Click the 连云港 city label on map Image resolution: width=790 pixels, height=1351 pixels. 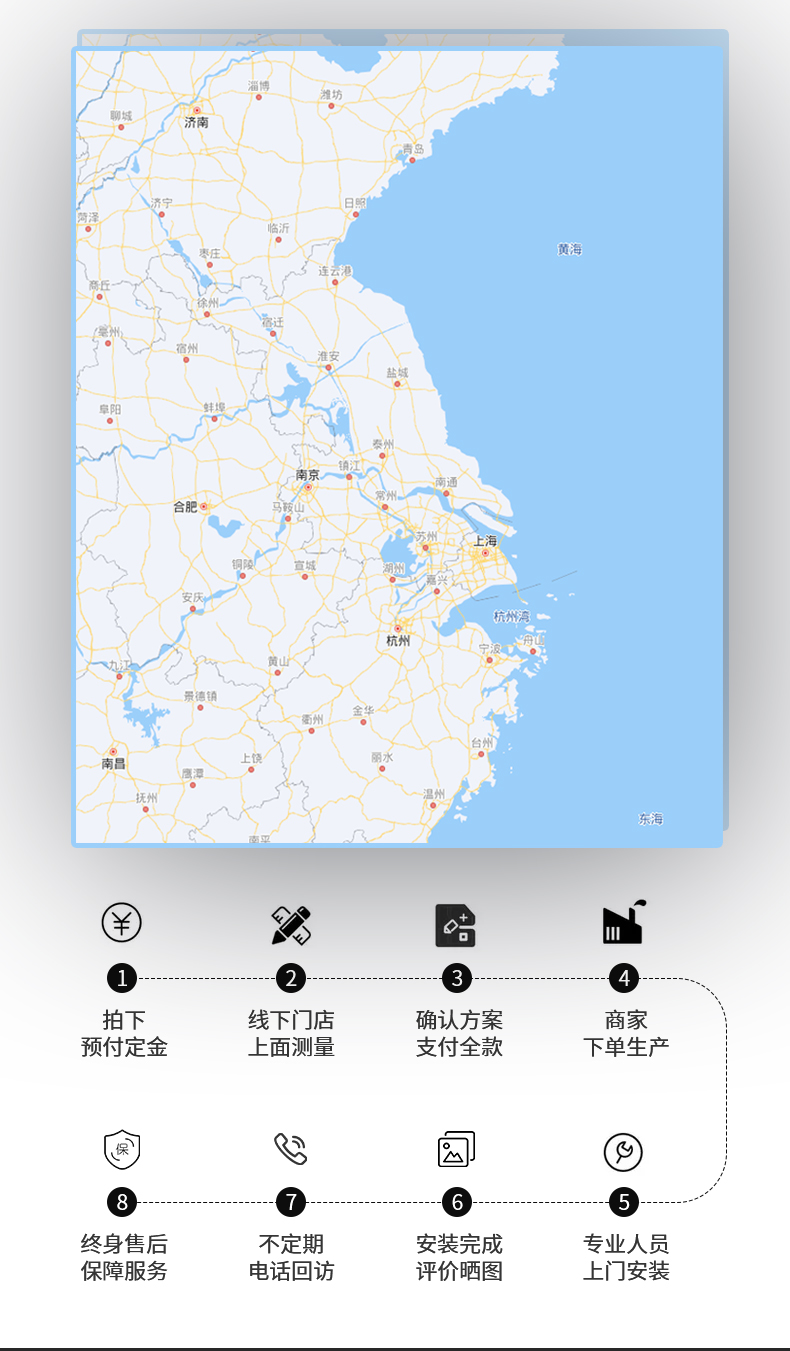(335, 271)
